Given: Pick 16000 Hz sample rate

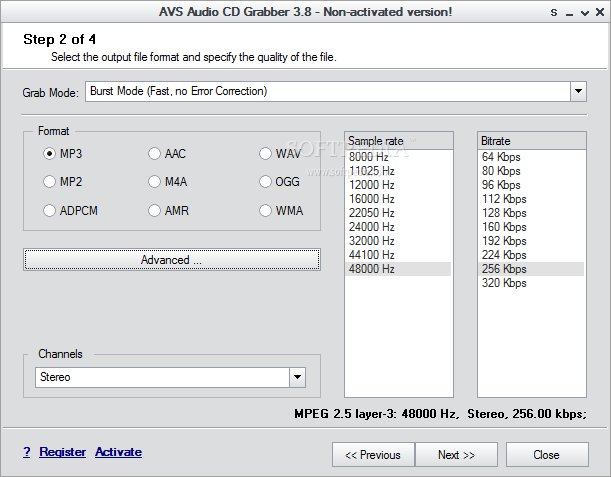Looking at the screenshot, I should (x=398, y=199).
